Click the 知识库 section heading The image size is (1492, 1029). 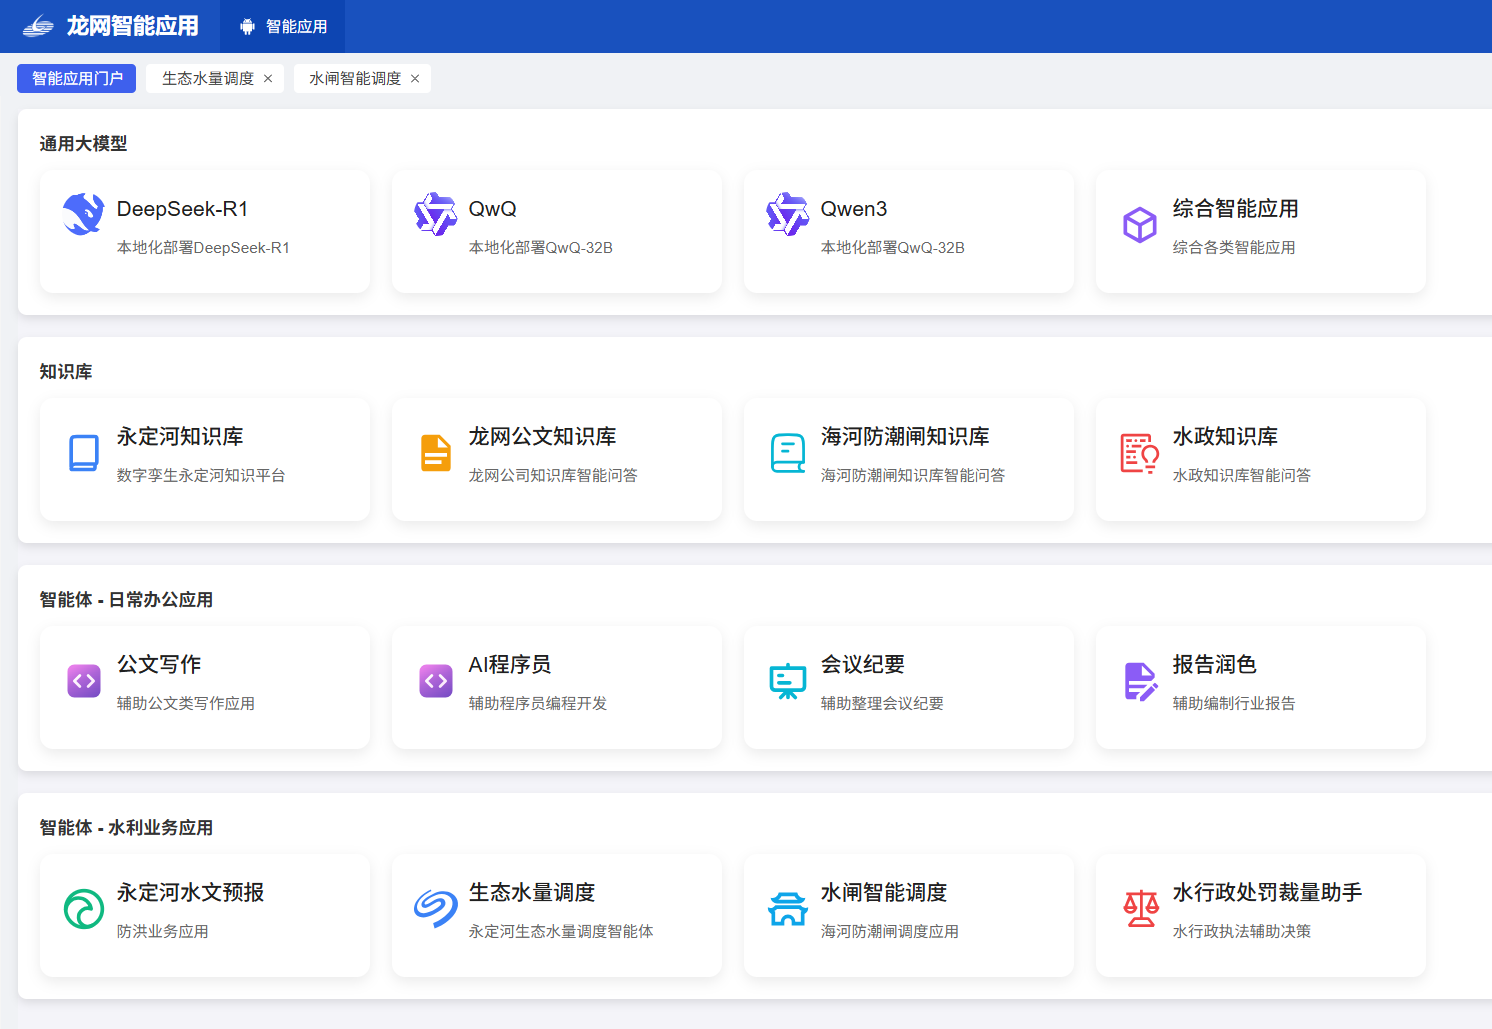(x=66, y=372)
